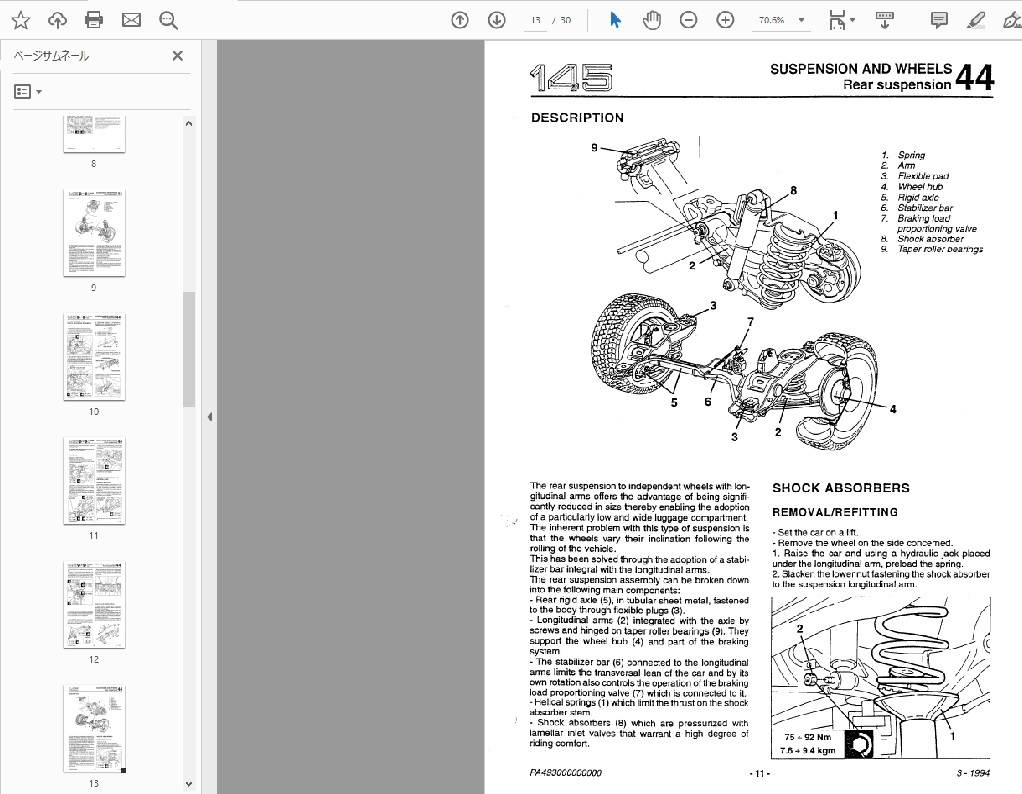Zoom out with the minus button
The width and height of the screenshot is (1022, 794).
coord(688,20)
